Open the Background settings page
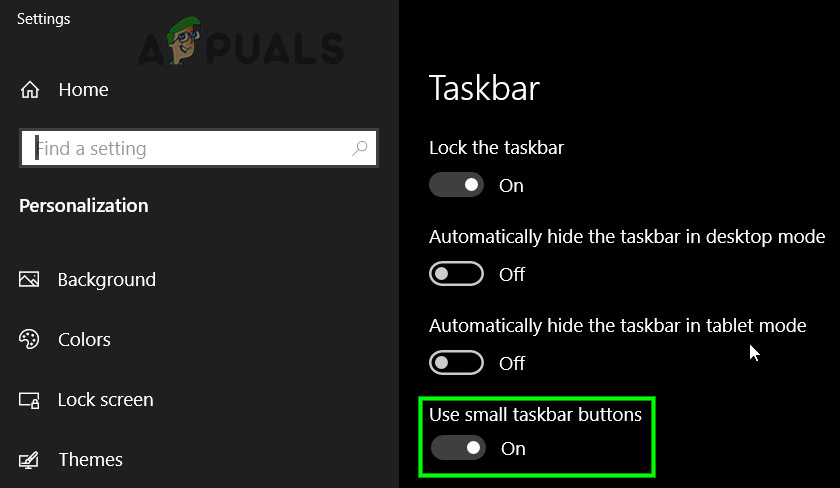The width and height of the screenshot is (840, 488). pos(106,280)
